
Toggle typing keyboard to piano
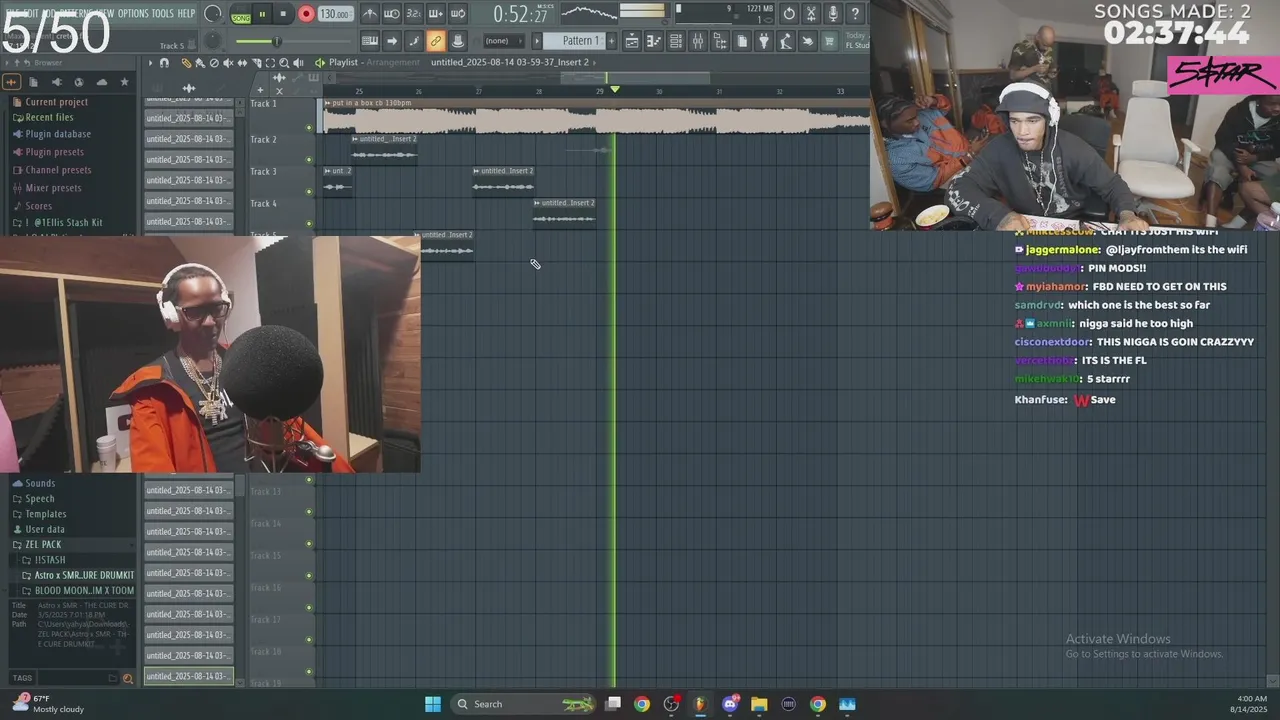pyautogui.click(x=370, y=41)
